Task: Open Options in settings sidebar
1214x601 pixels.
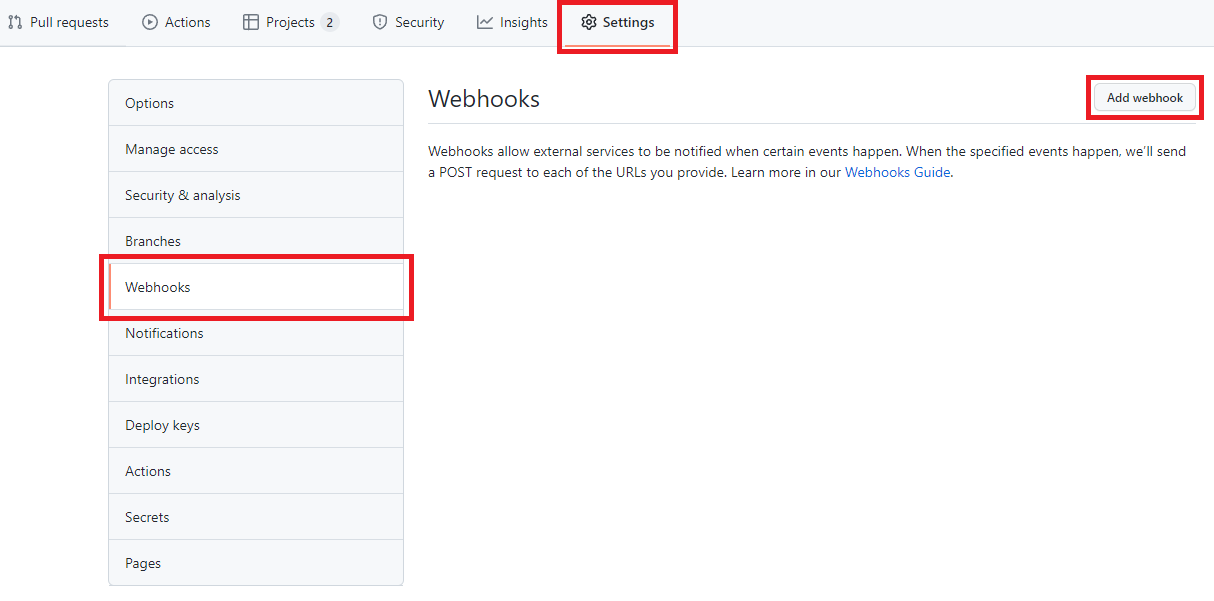Action: tap(256, 103)
